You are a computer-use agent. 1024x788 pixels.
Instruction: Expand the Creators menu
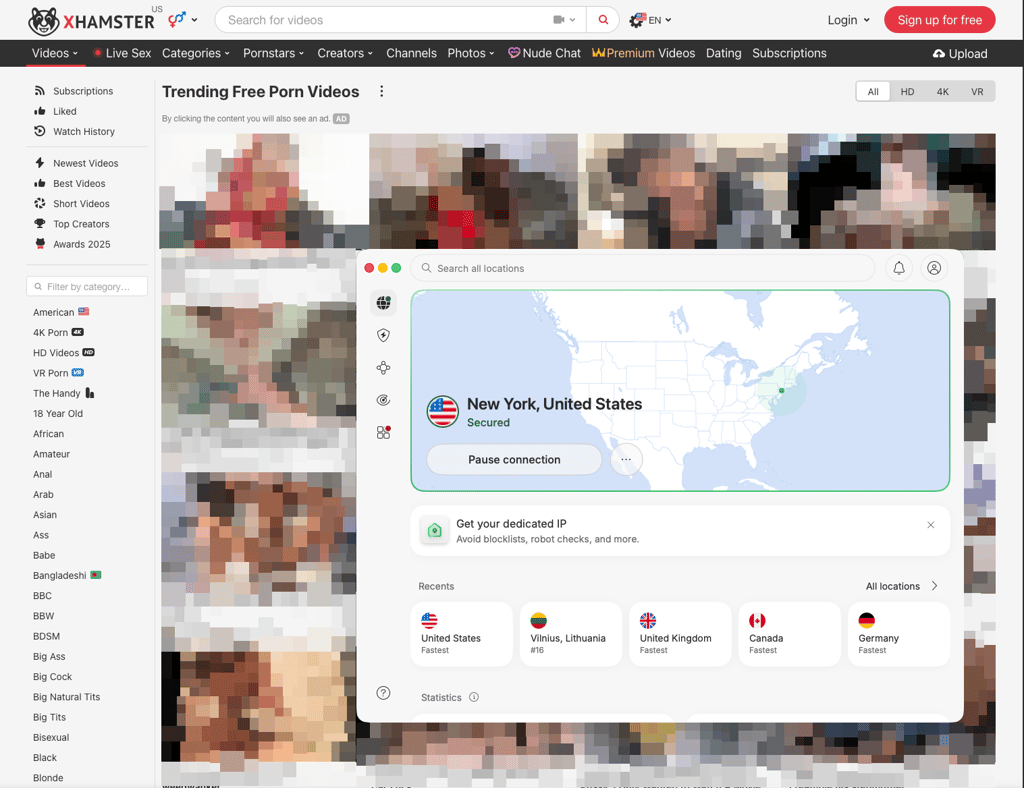pos(345,53)
